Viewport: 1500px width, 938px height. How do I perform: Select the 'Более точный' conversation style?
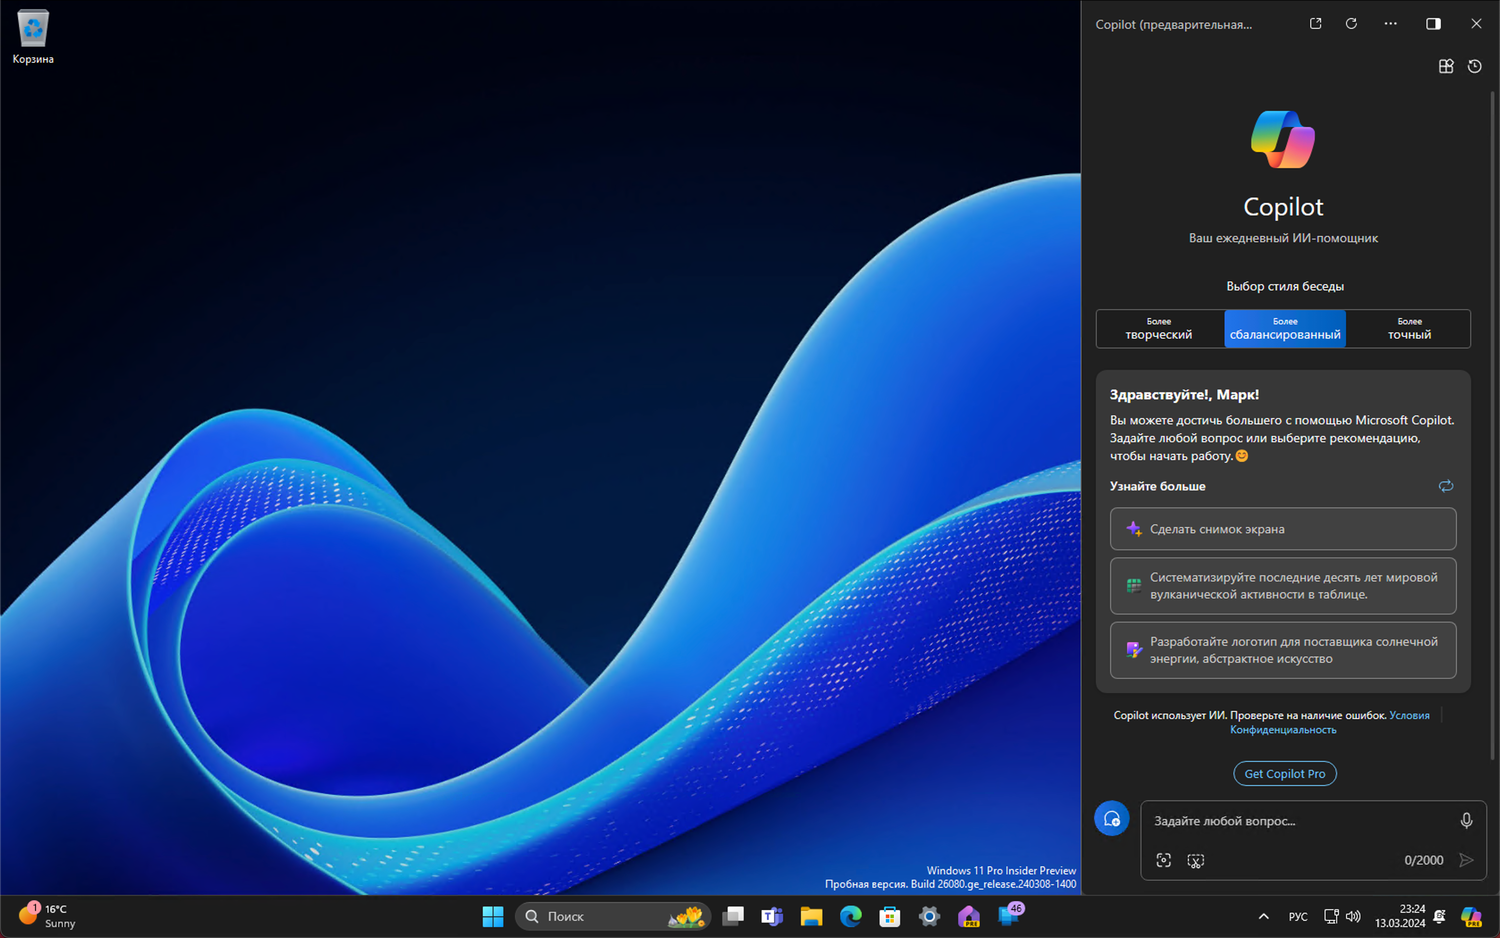[1408, 329]
